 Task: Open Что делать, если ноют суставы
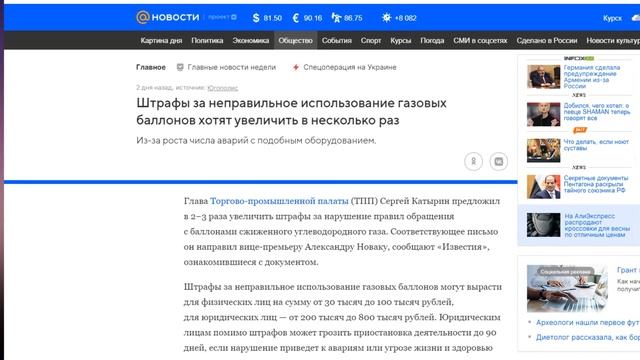click(596, 144)
